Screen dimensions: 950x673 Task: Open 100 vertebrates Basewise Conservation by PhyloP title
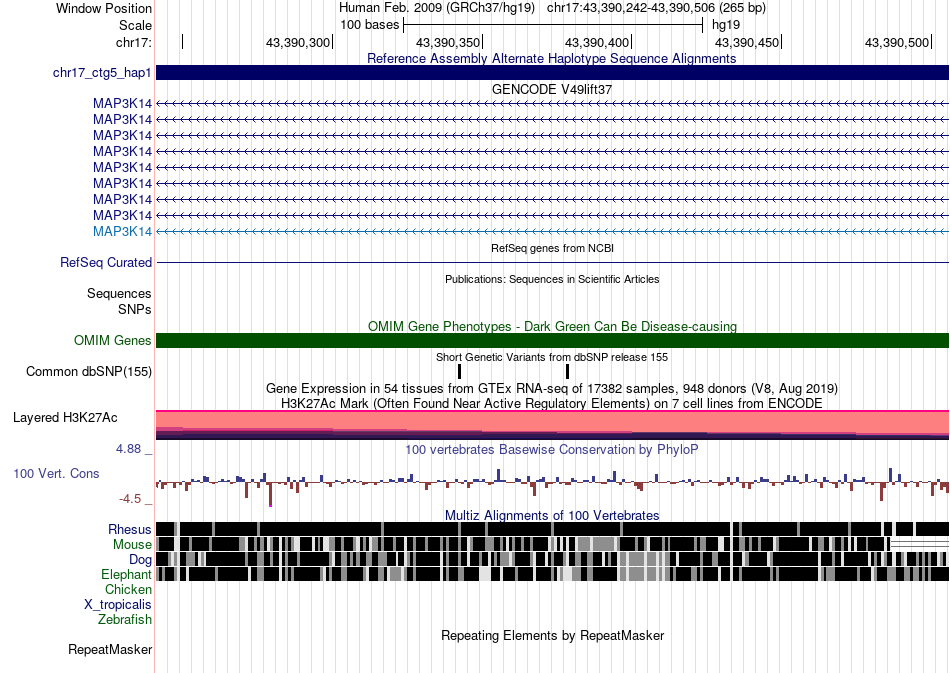(x=552, y=449)
